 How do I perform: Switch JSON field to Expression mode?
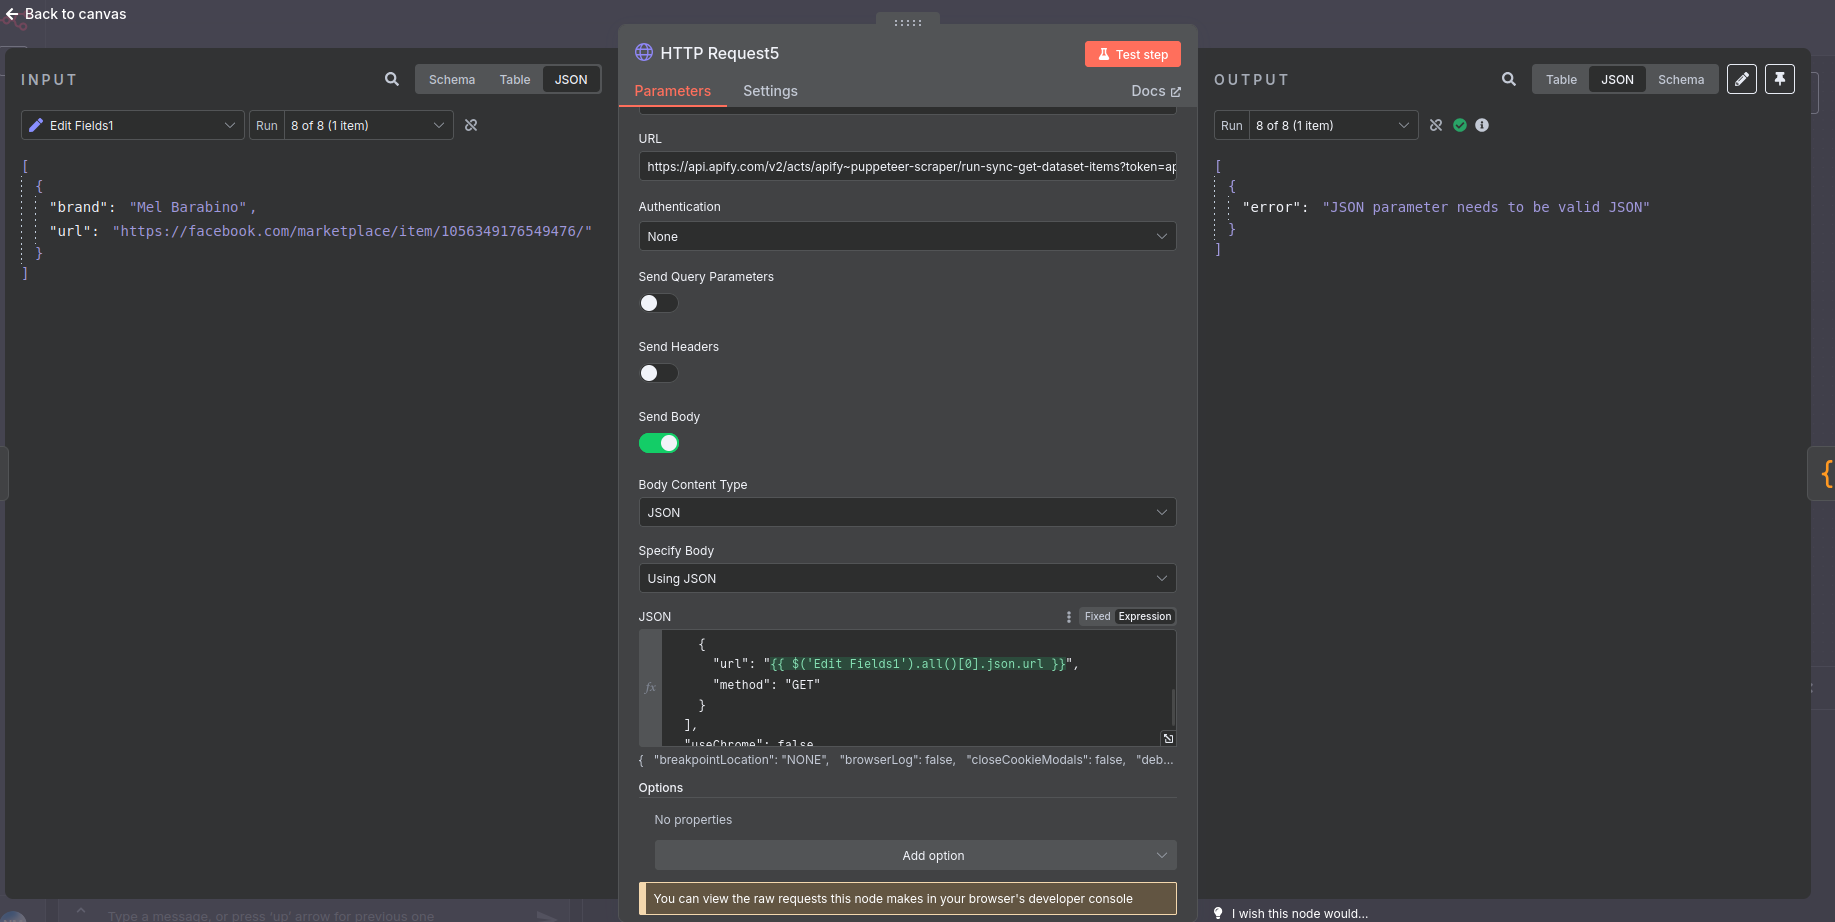click(x=1144, y=616)
